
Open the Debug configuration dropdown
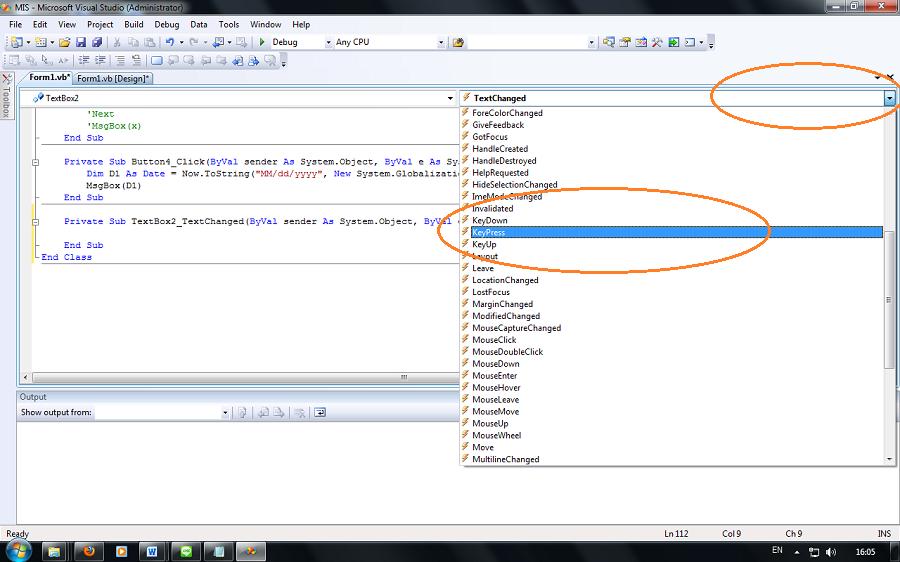(328, 43)
